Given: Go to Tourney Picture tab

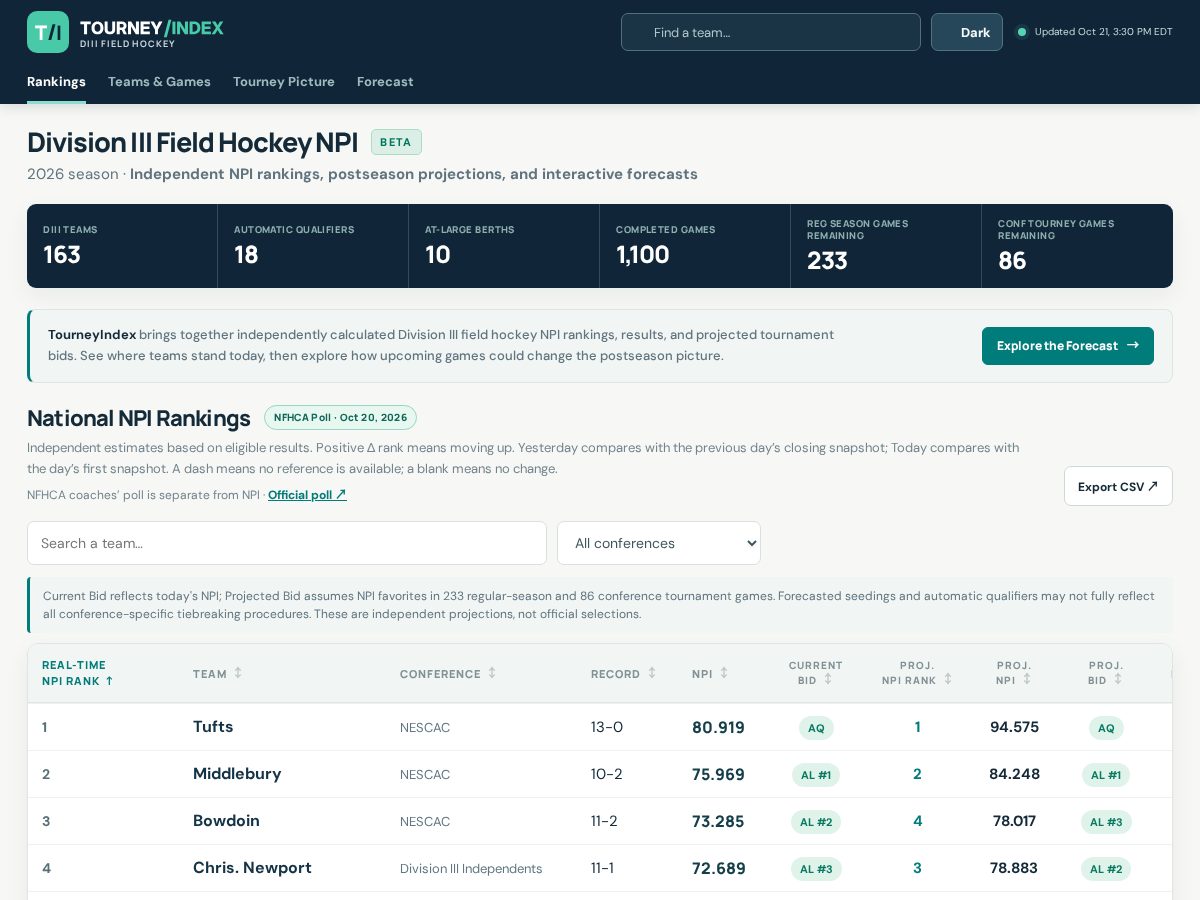Looking at the screenshot, I should point(284,82).
